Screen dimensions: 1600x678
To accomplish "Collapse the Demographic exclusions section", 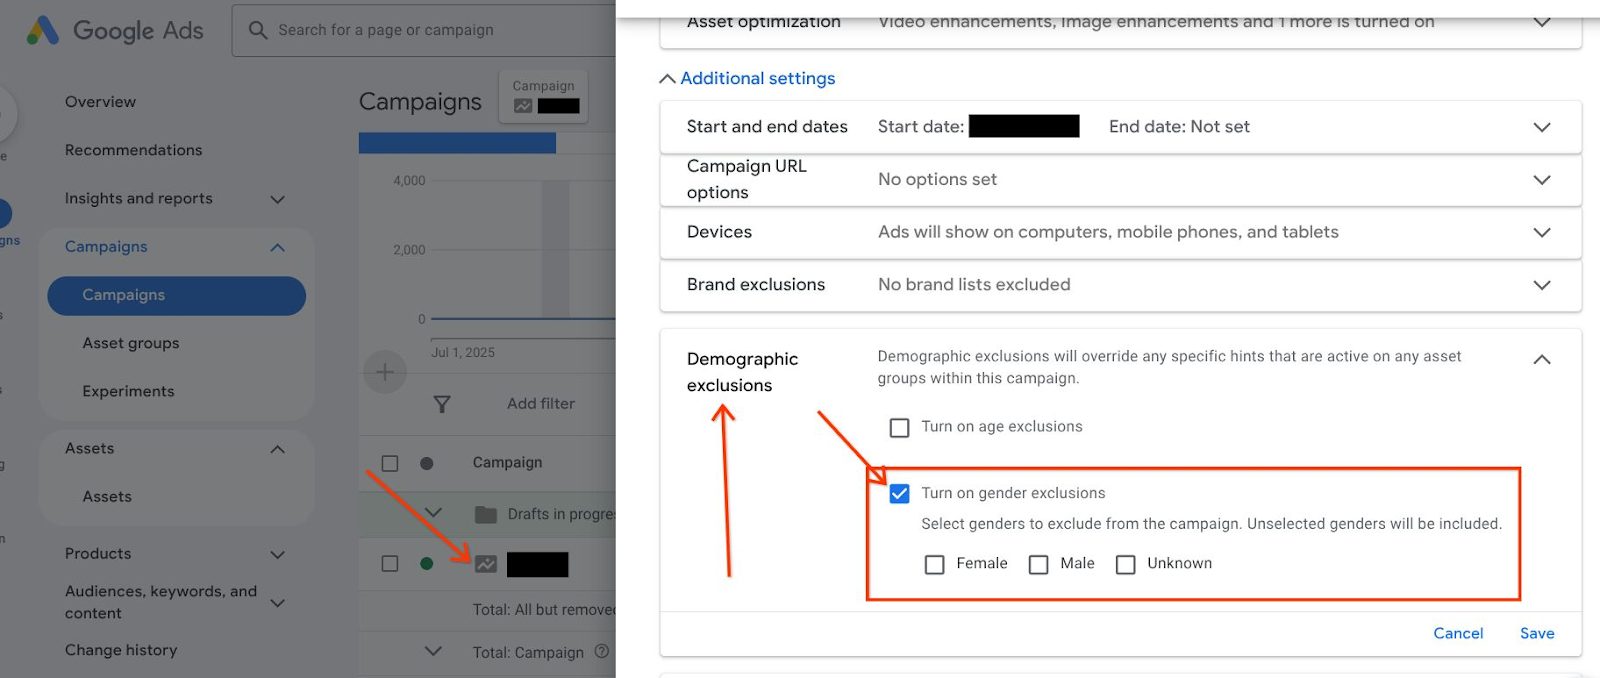I will (1541, 360).
